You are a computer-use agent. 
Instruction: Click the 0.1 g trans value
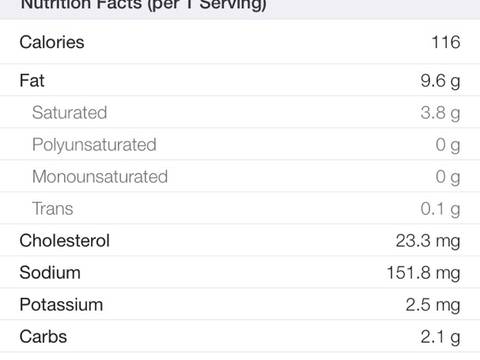point(440,209)
